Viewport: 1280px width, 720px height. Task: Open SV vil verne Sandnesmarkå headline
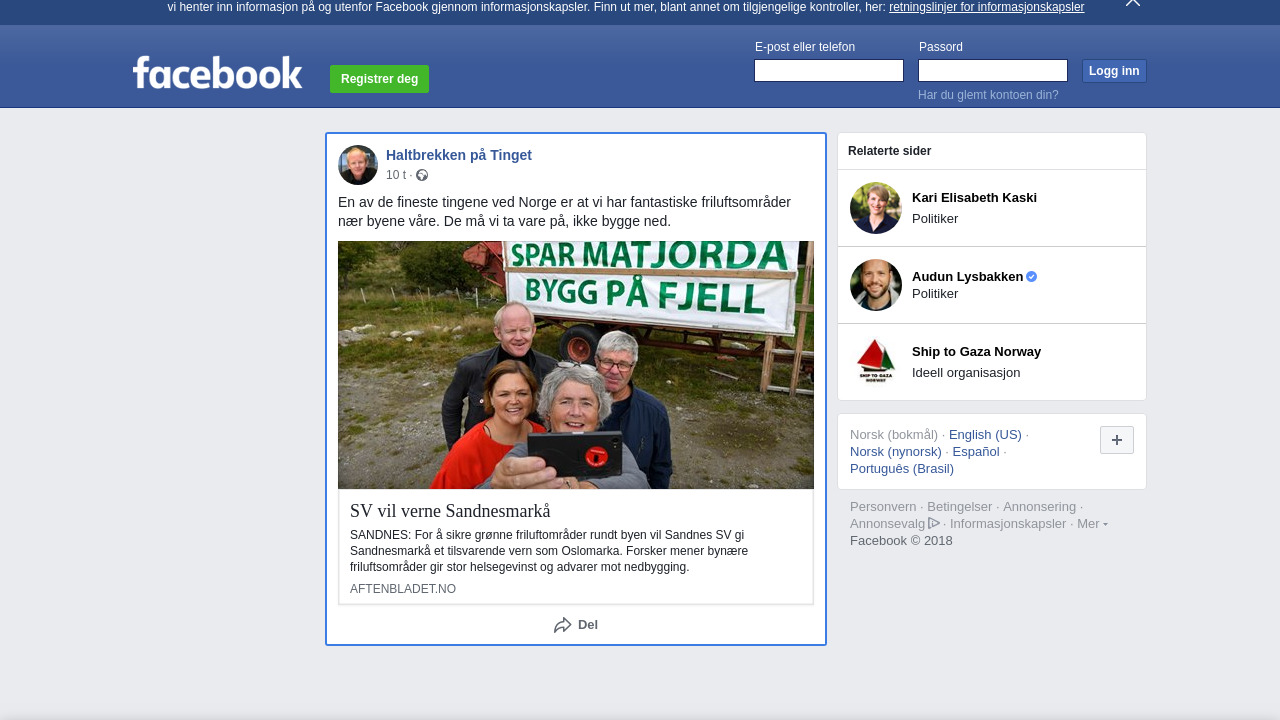coord(450,511)
